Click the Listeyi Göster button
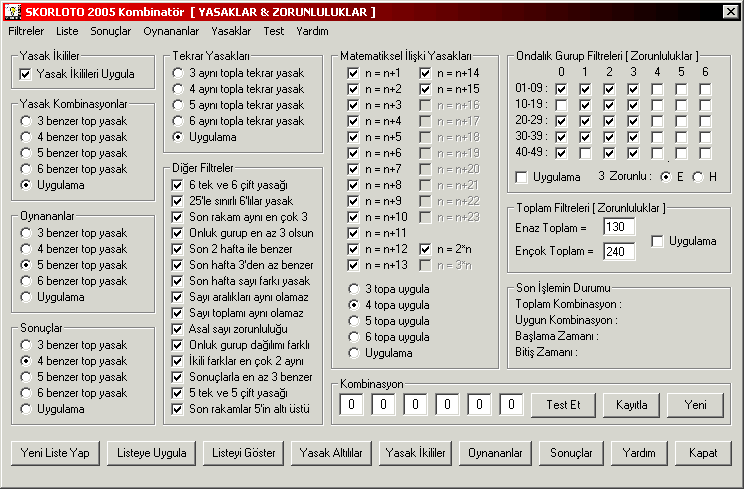744x489 pixels. point(243,453)
